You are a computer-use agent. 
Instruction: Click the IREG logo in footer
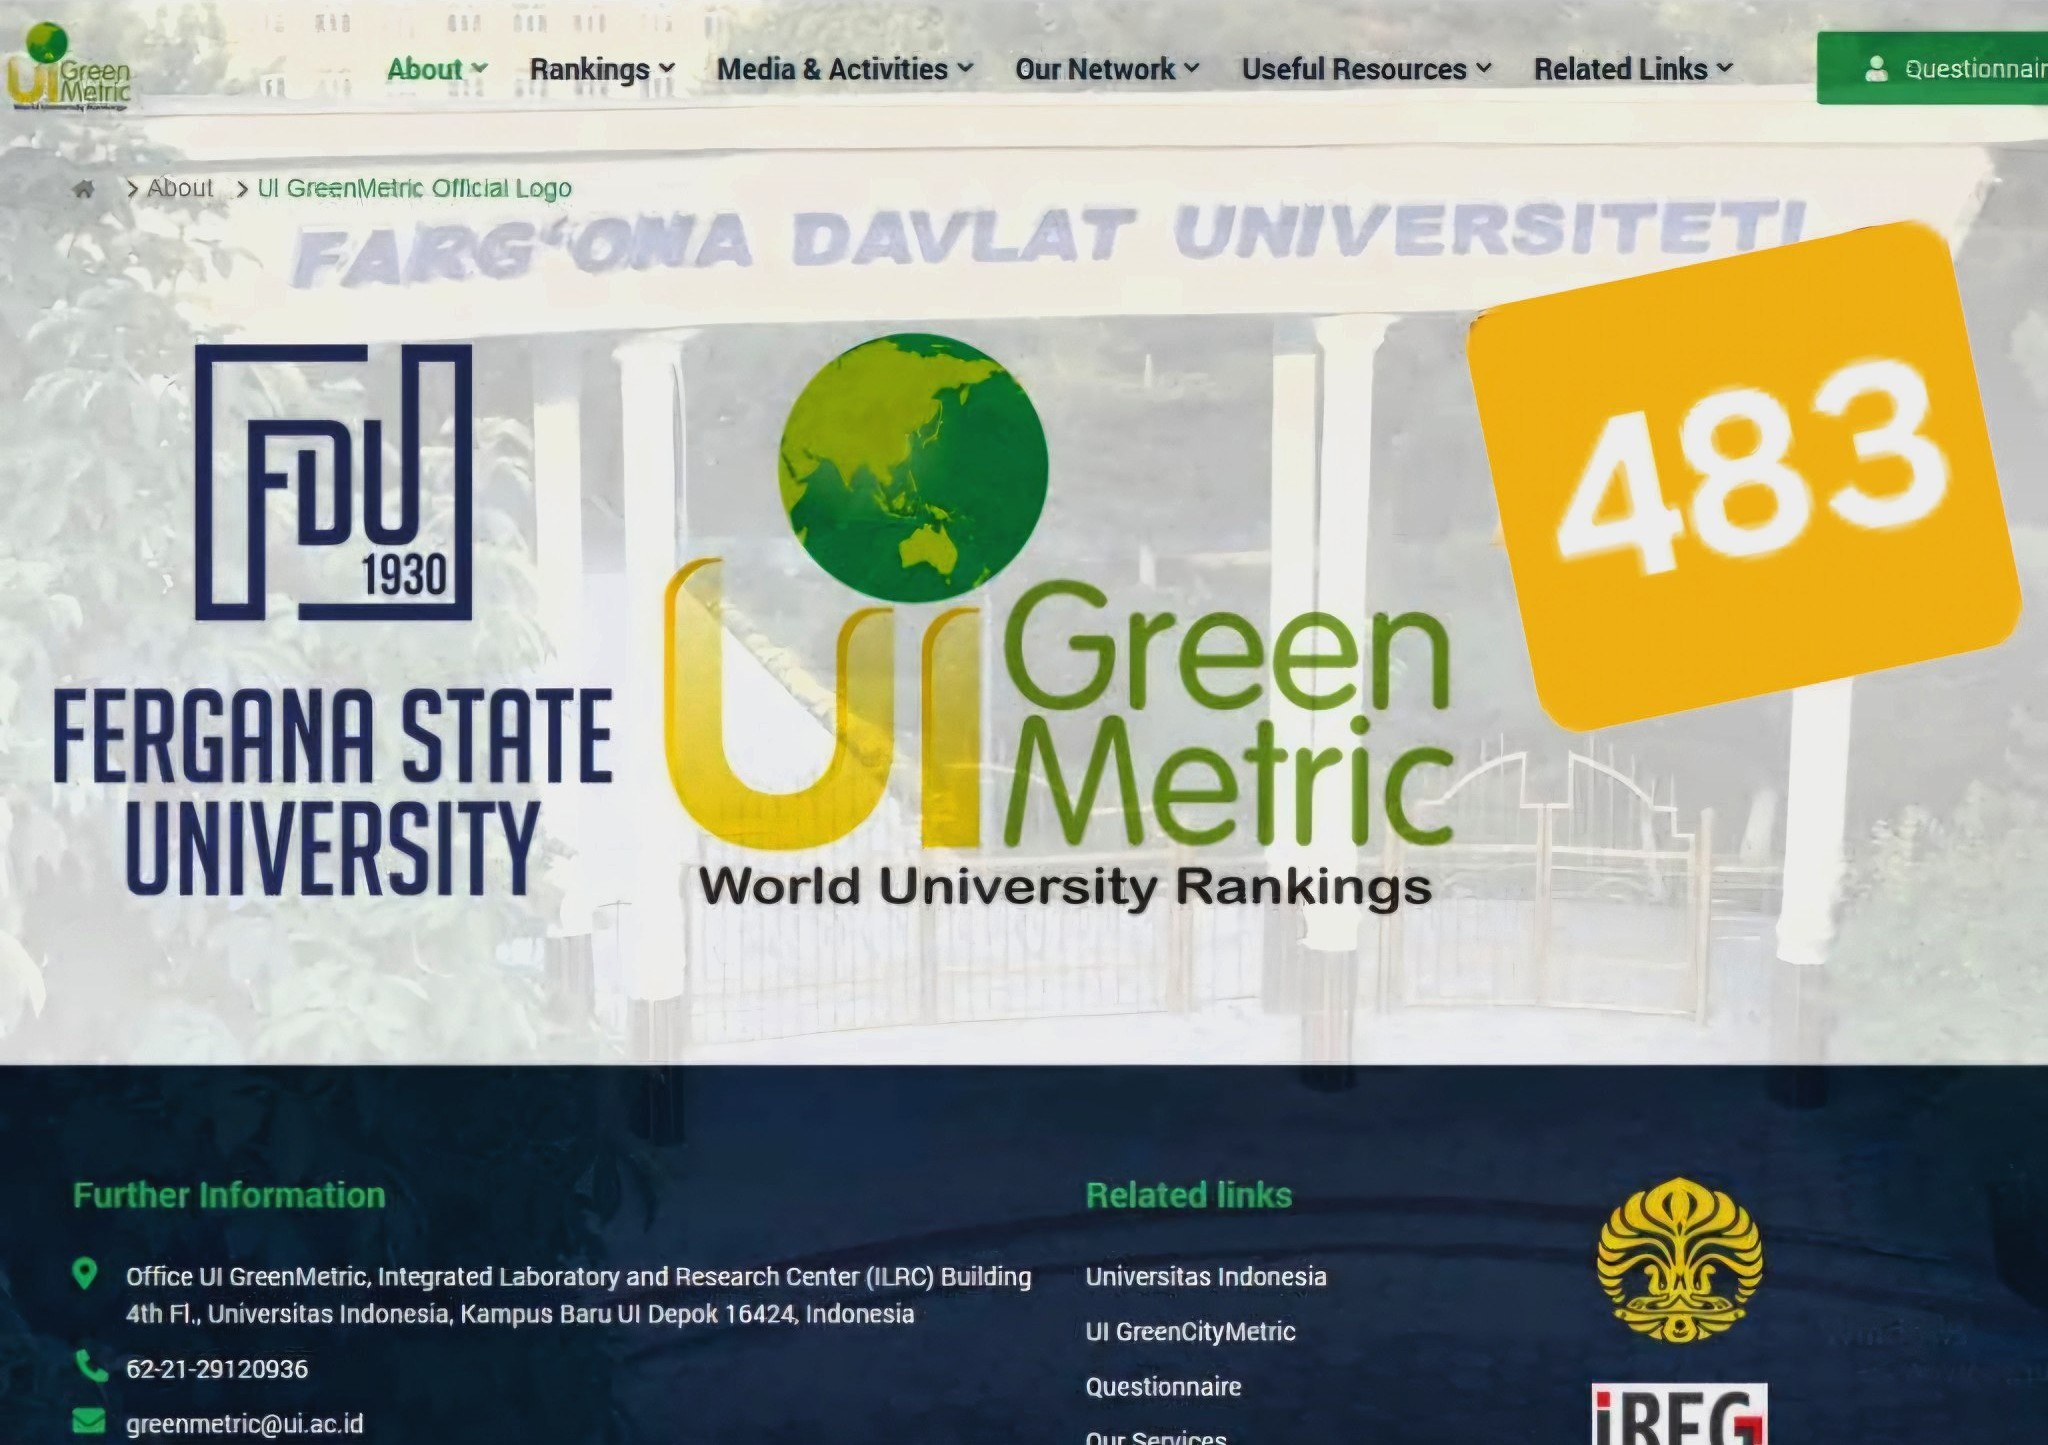pos(1679,1415)
